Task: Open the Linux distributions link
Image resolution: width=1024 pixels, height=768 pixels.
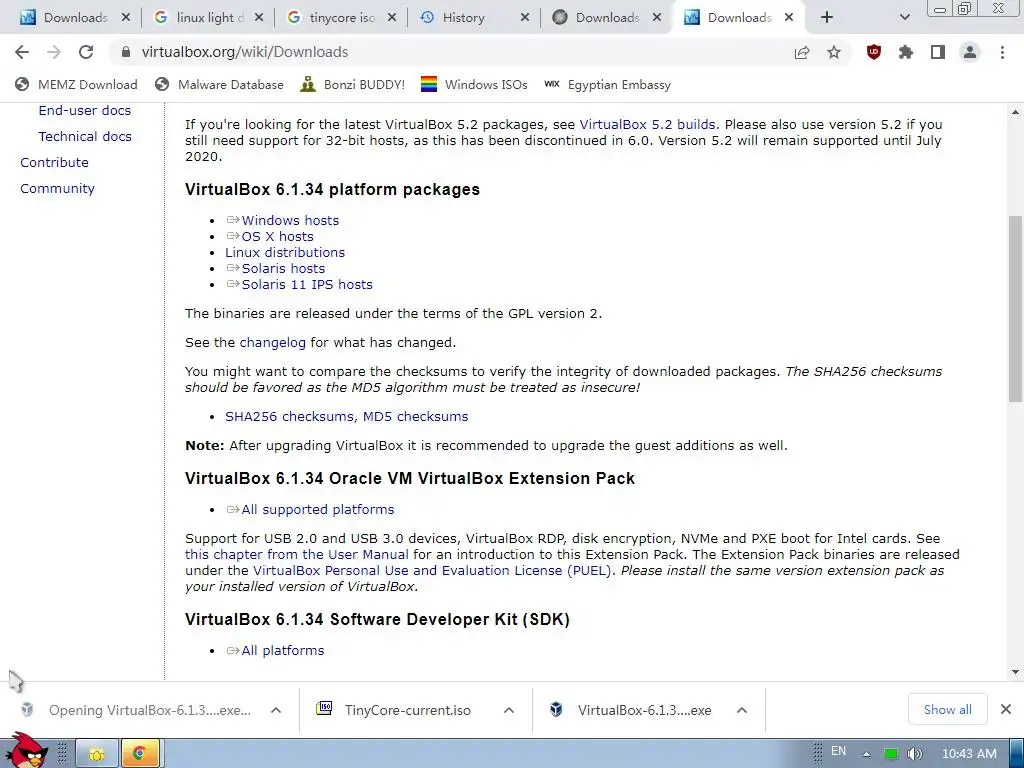Action: 285,253
